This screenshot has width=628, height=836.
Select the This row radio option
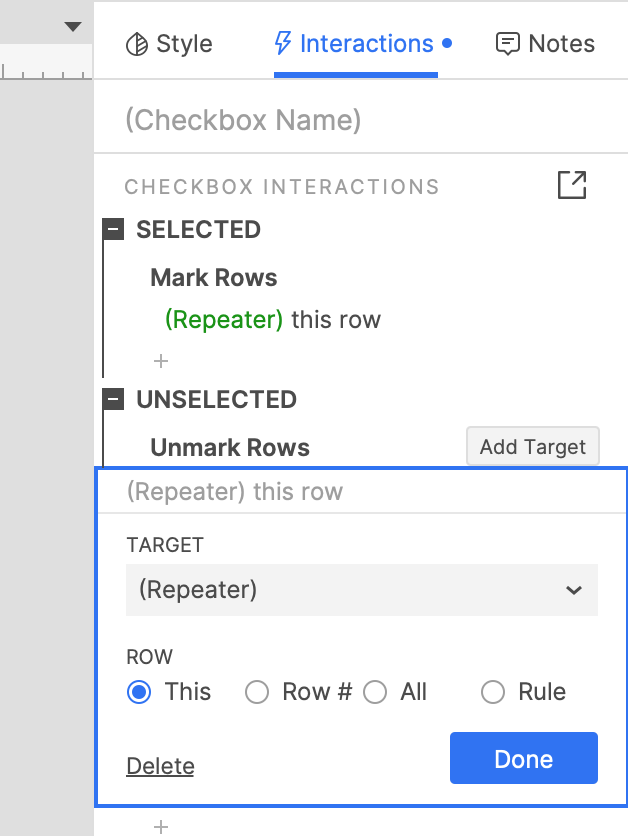point(140,692)
